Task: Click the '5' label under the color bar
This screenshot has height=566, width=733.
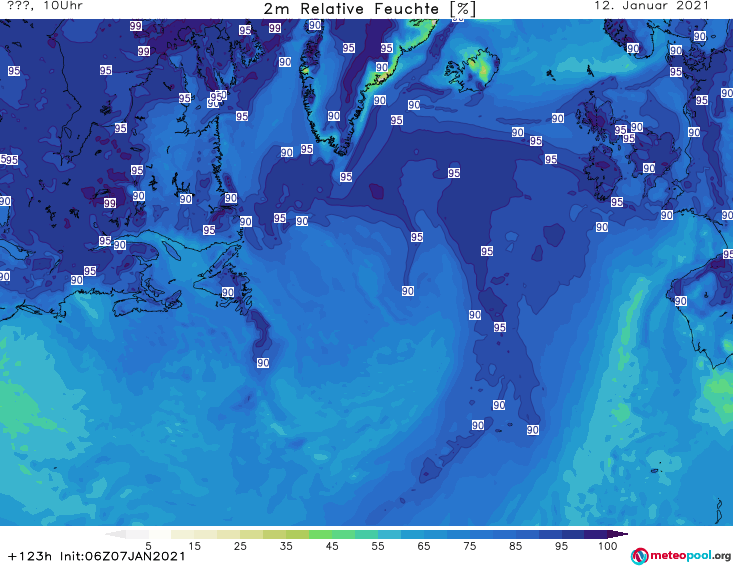Action: (x=148, y=546)
